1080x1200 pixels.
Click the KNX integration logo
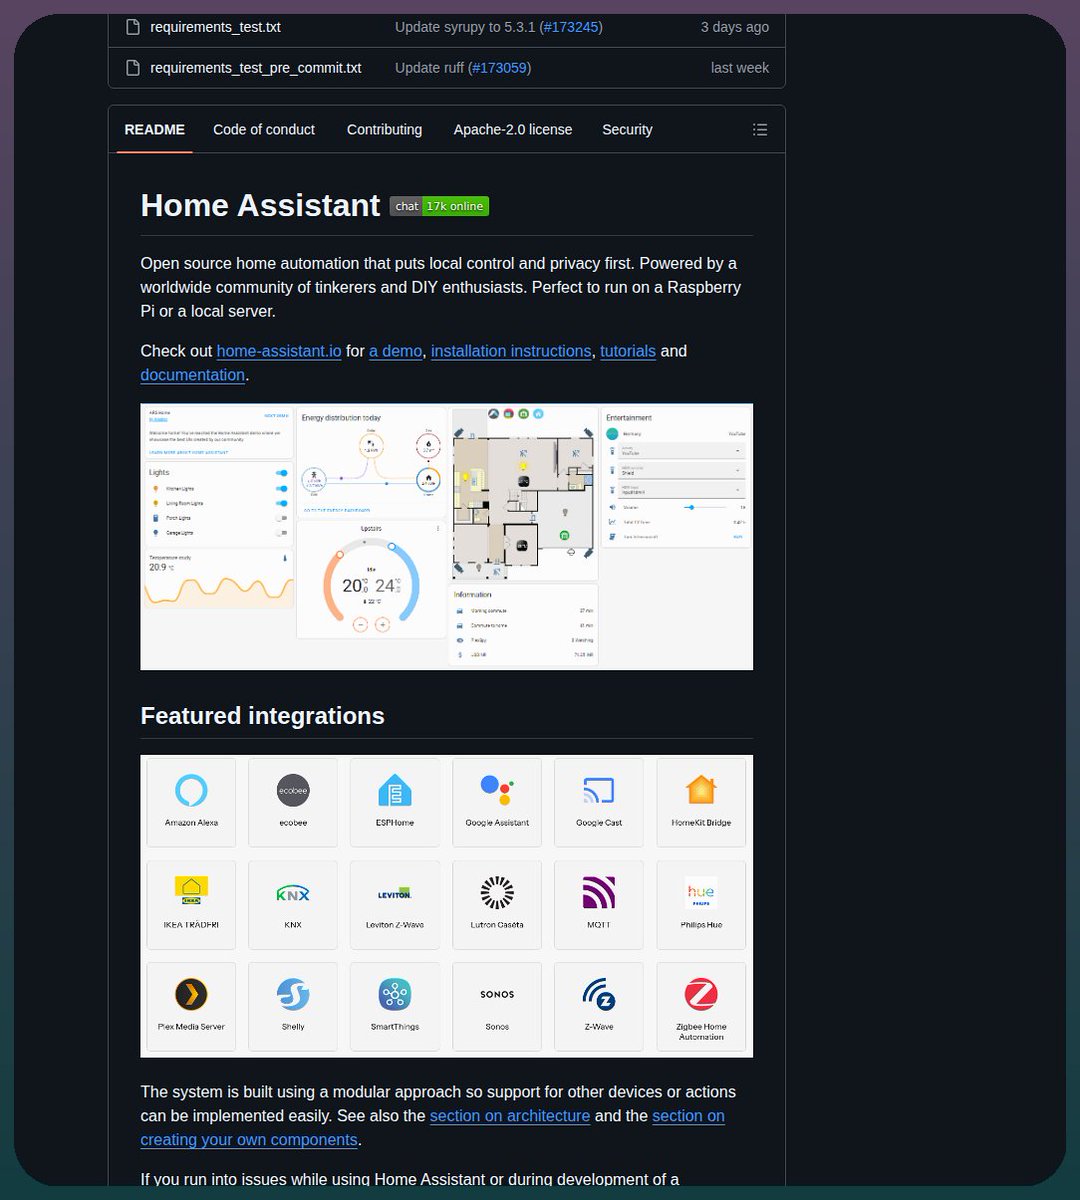(293, 892)
